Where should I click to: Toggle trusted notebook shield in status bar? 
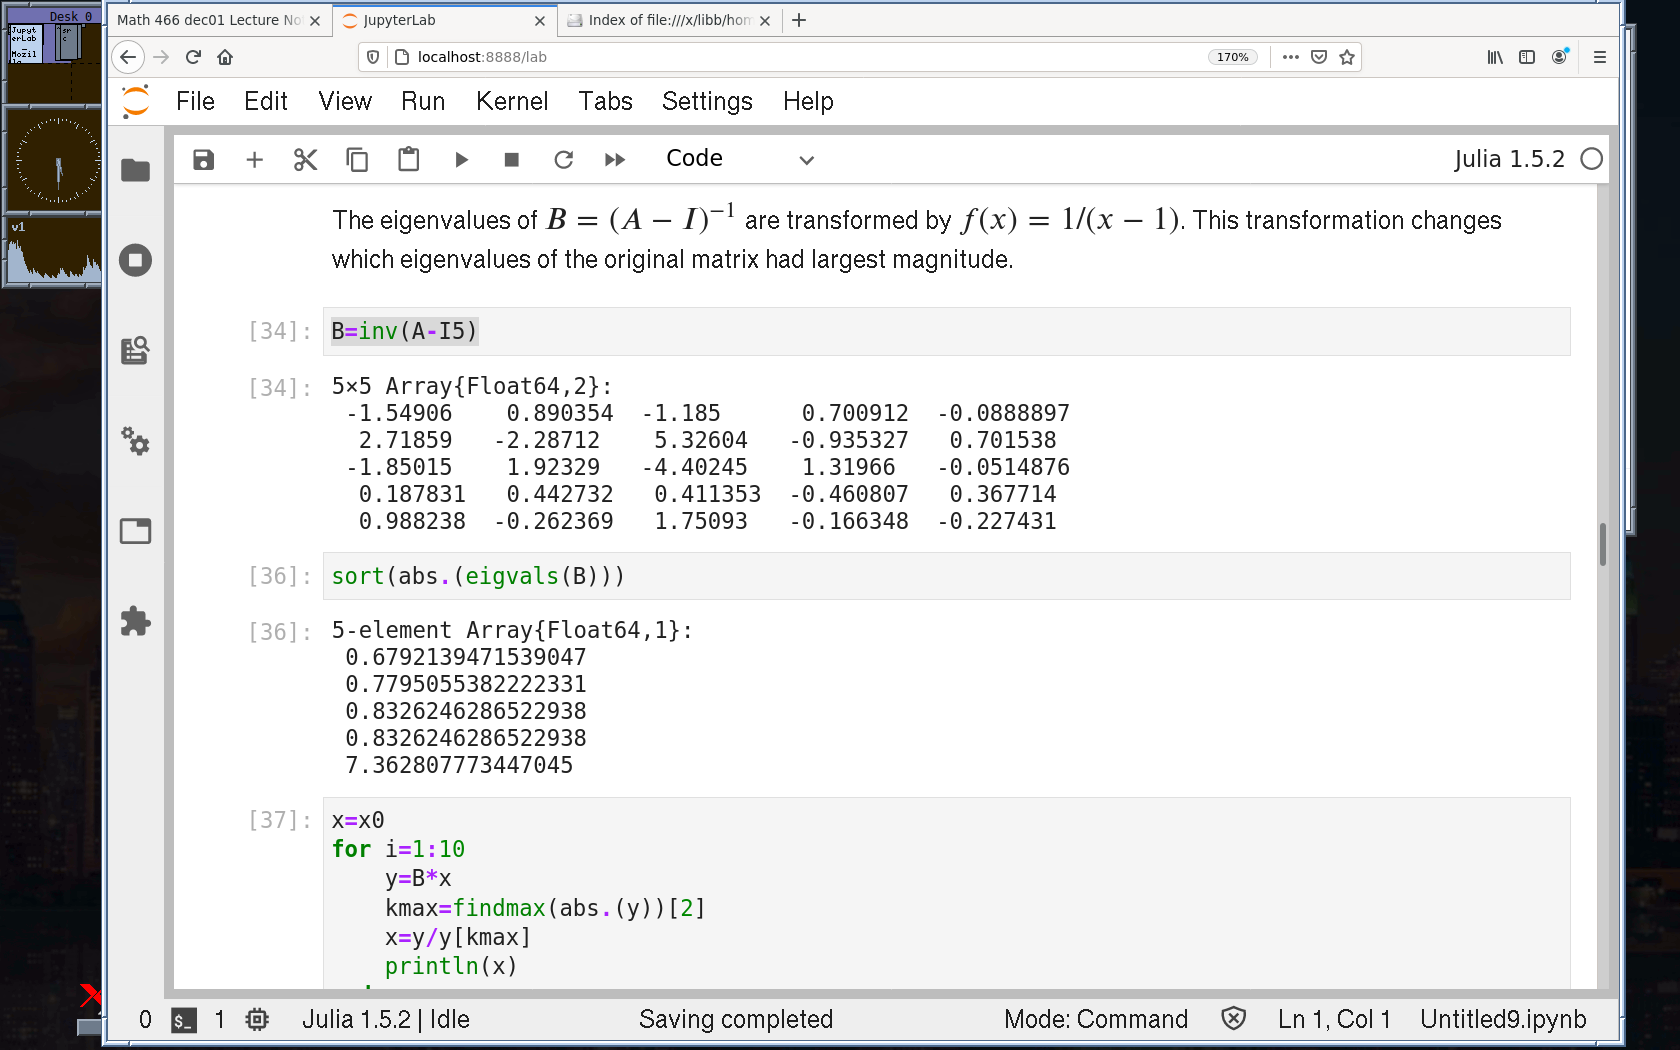coord(1234,1019)
